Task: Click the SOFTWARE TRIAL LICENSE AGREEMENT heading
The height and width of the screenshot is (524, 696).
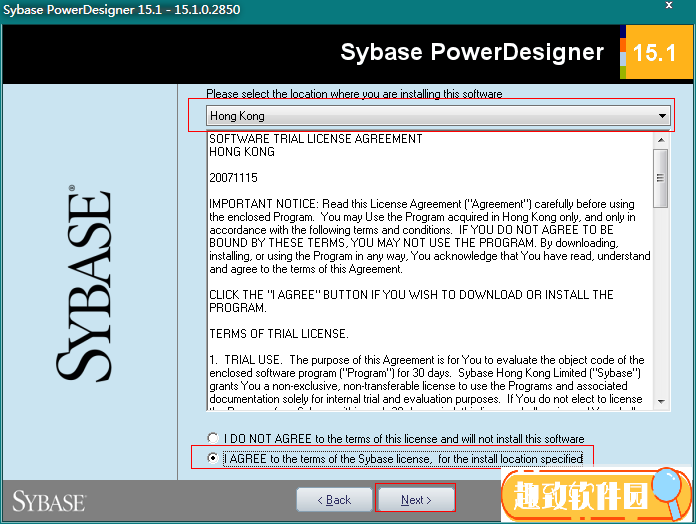Action: [x=316, y=139]
